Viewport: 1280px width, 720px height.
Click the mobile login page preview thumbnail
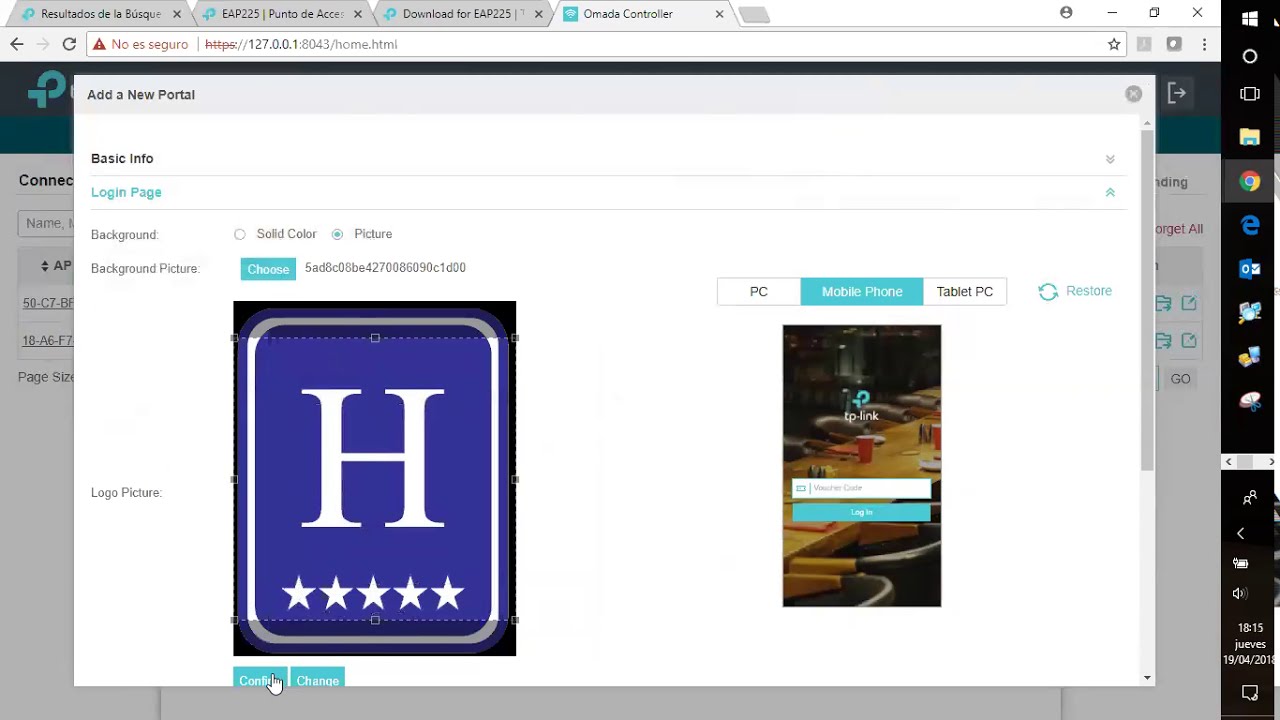[x=862, y=466]
